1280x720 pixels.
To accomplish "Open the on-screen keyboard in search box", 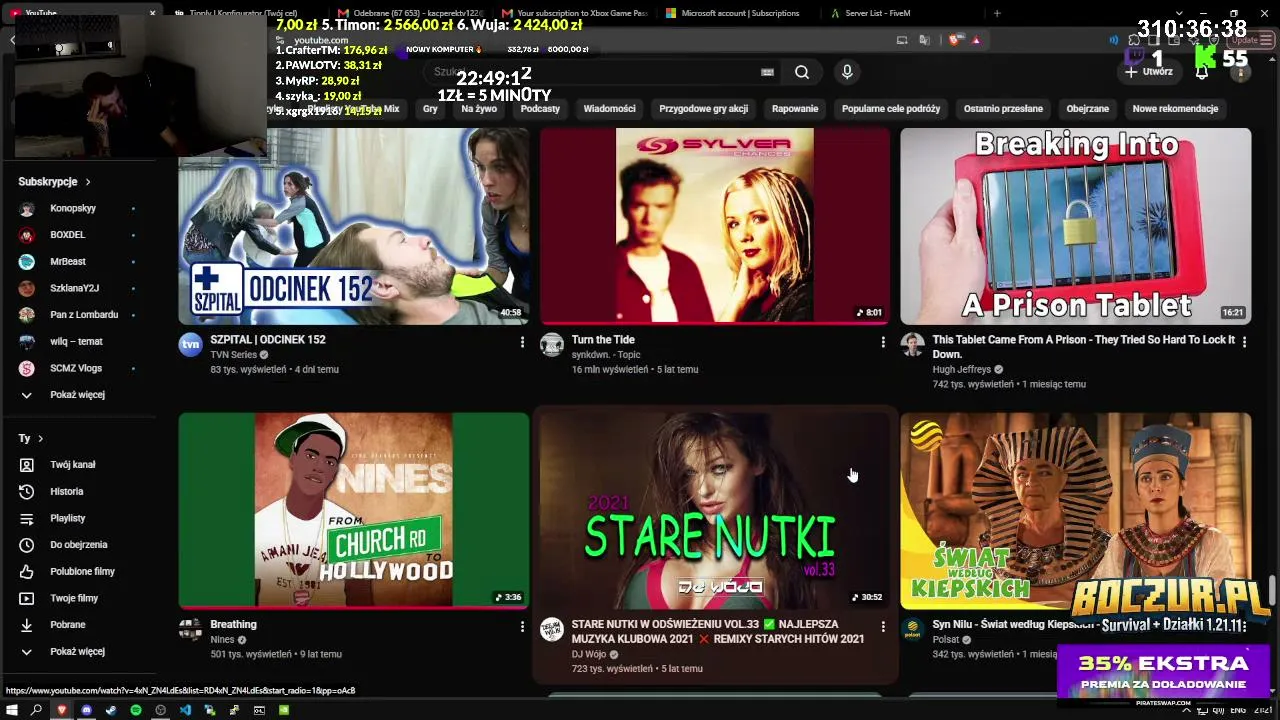I will tap(767, 72).
